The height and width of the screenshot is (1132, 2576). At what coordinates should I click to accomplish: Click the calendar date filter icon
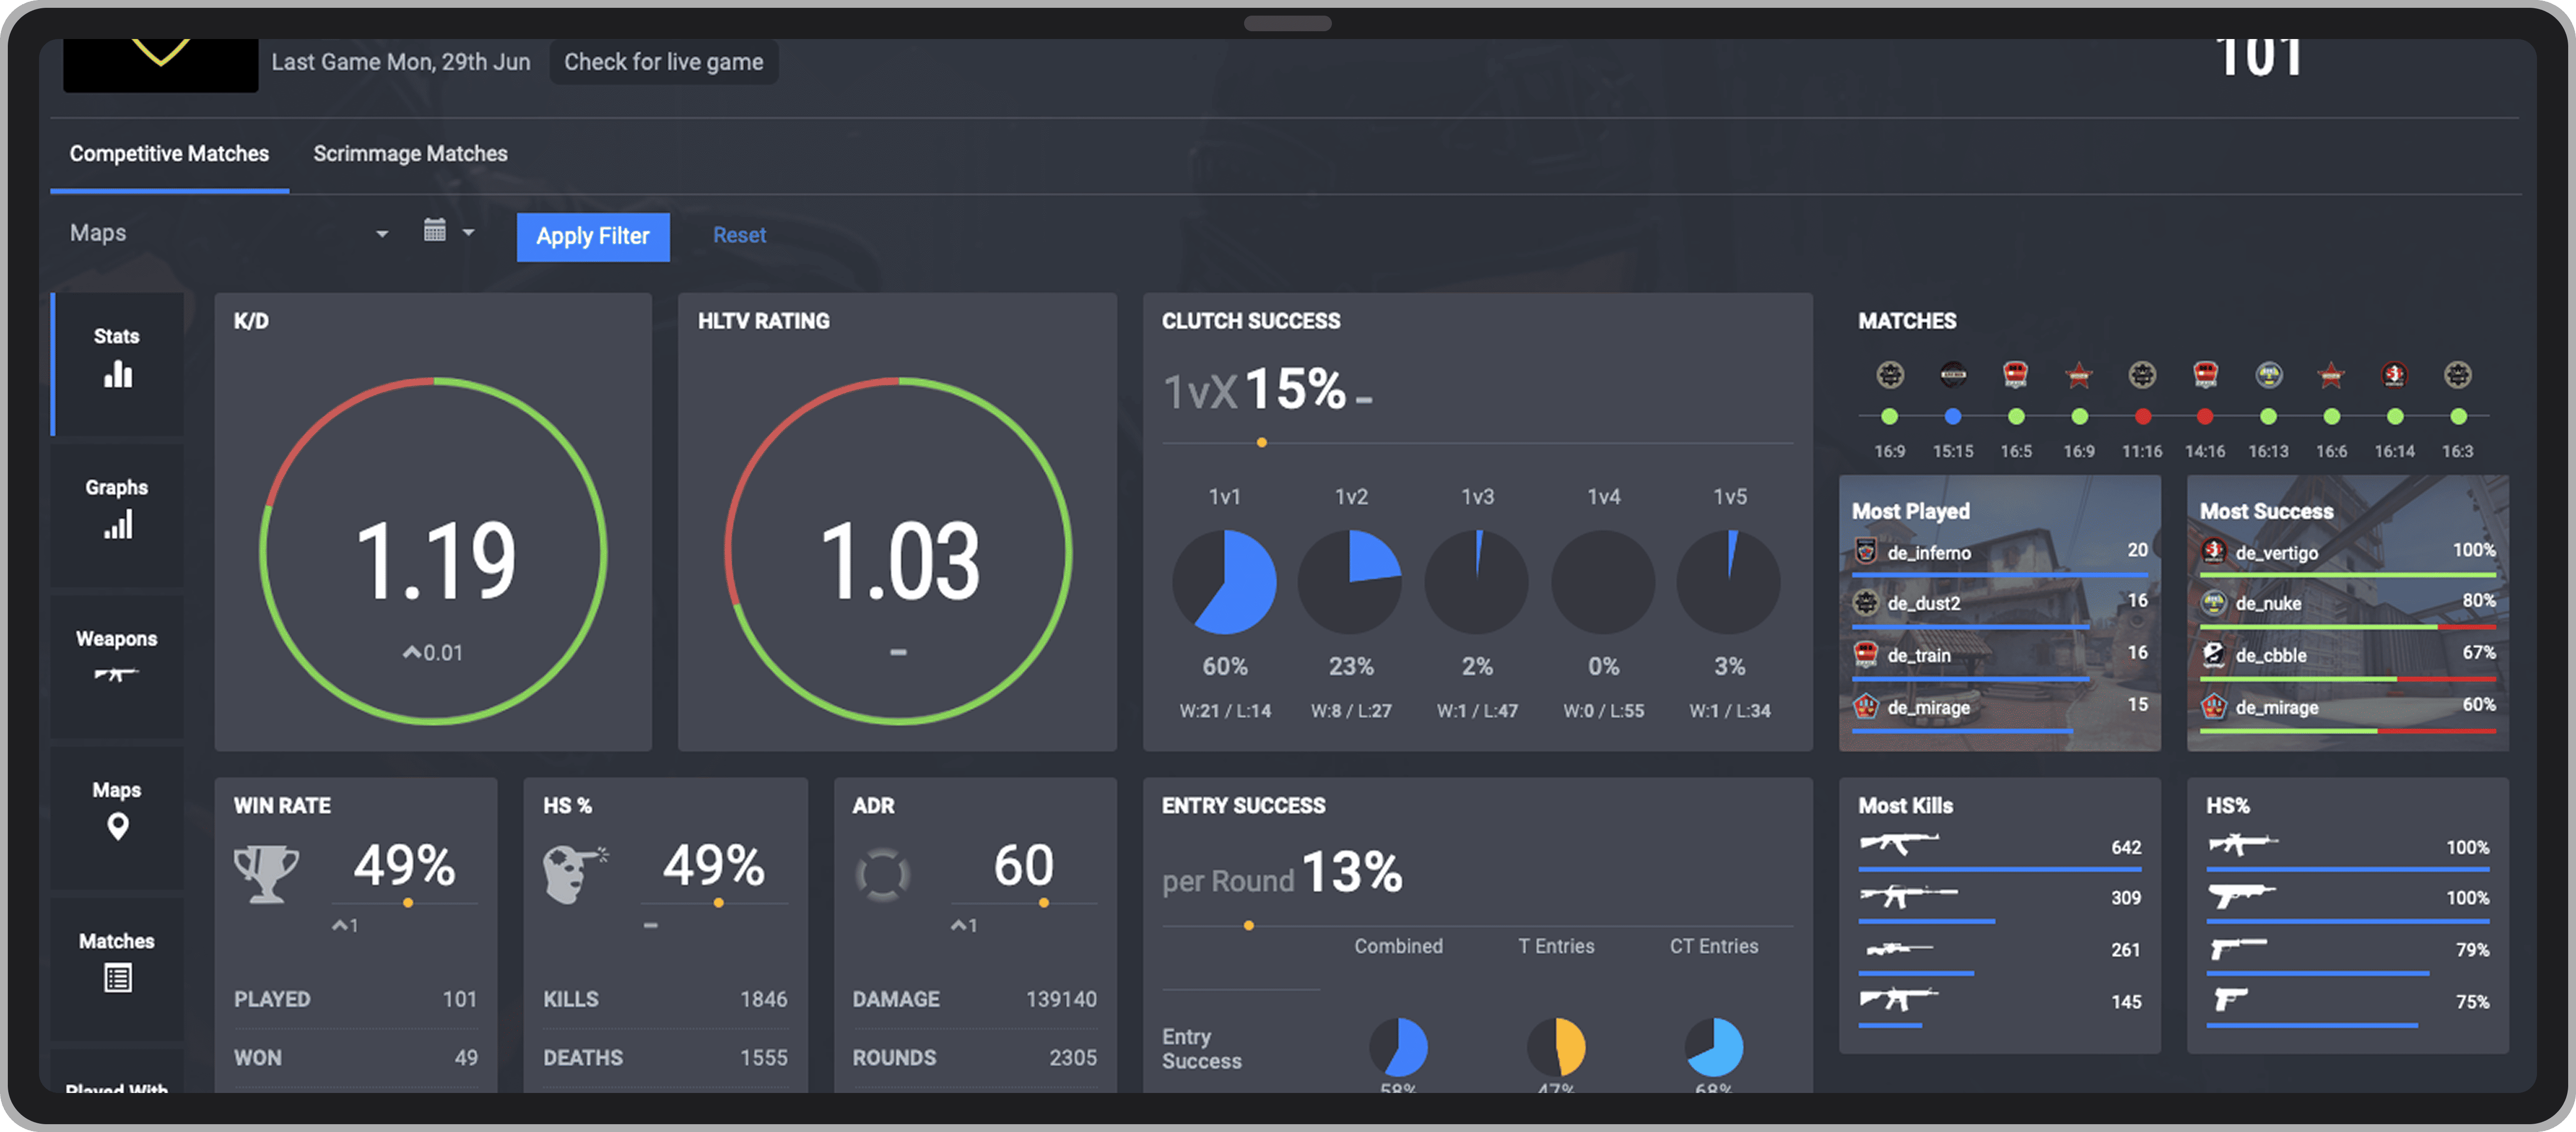pos(434,231)
